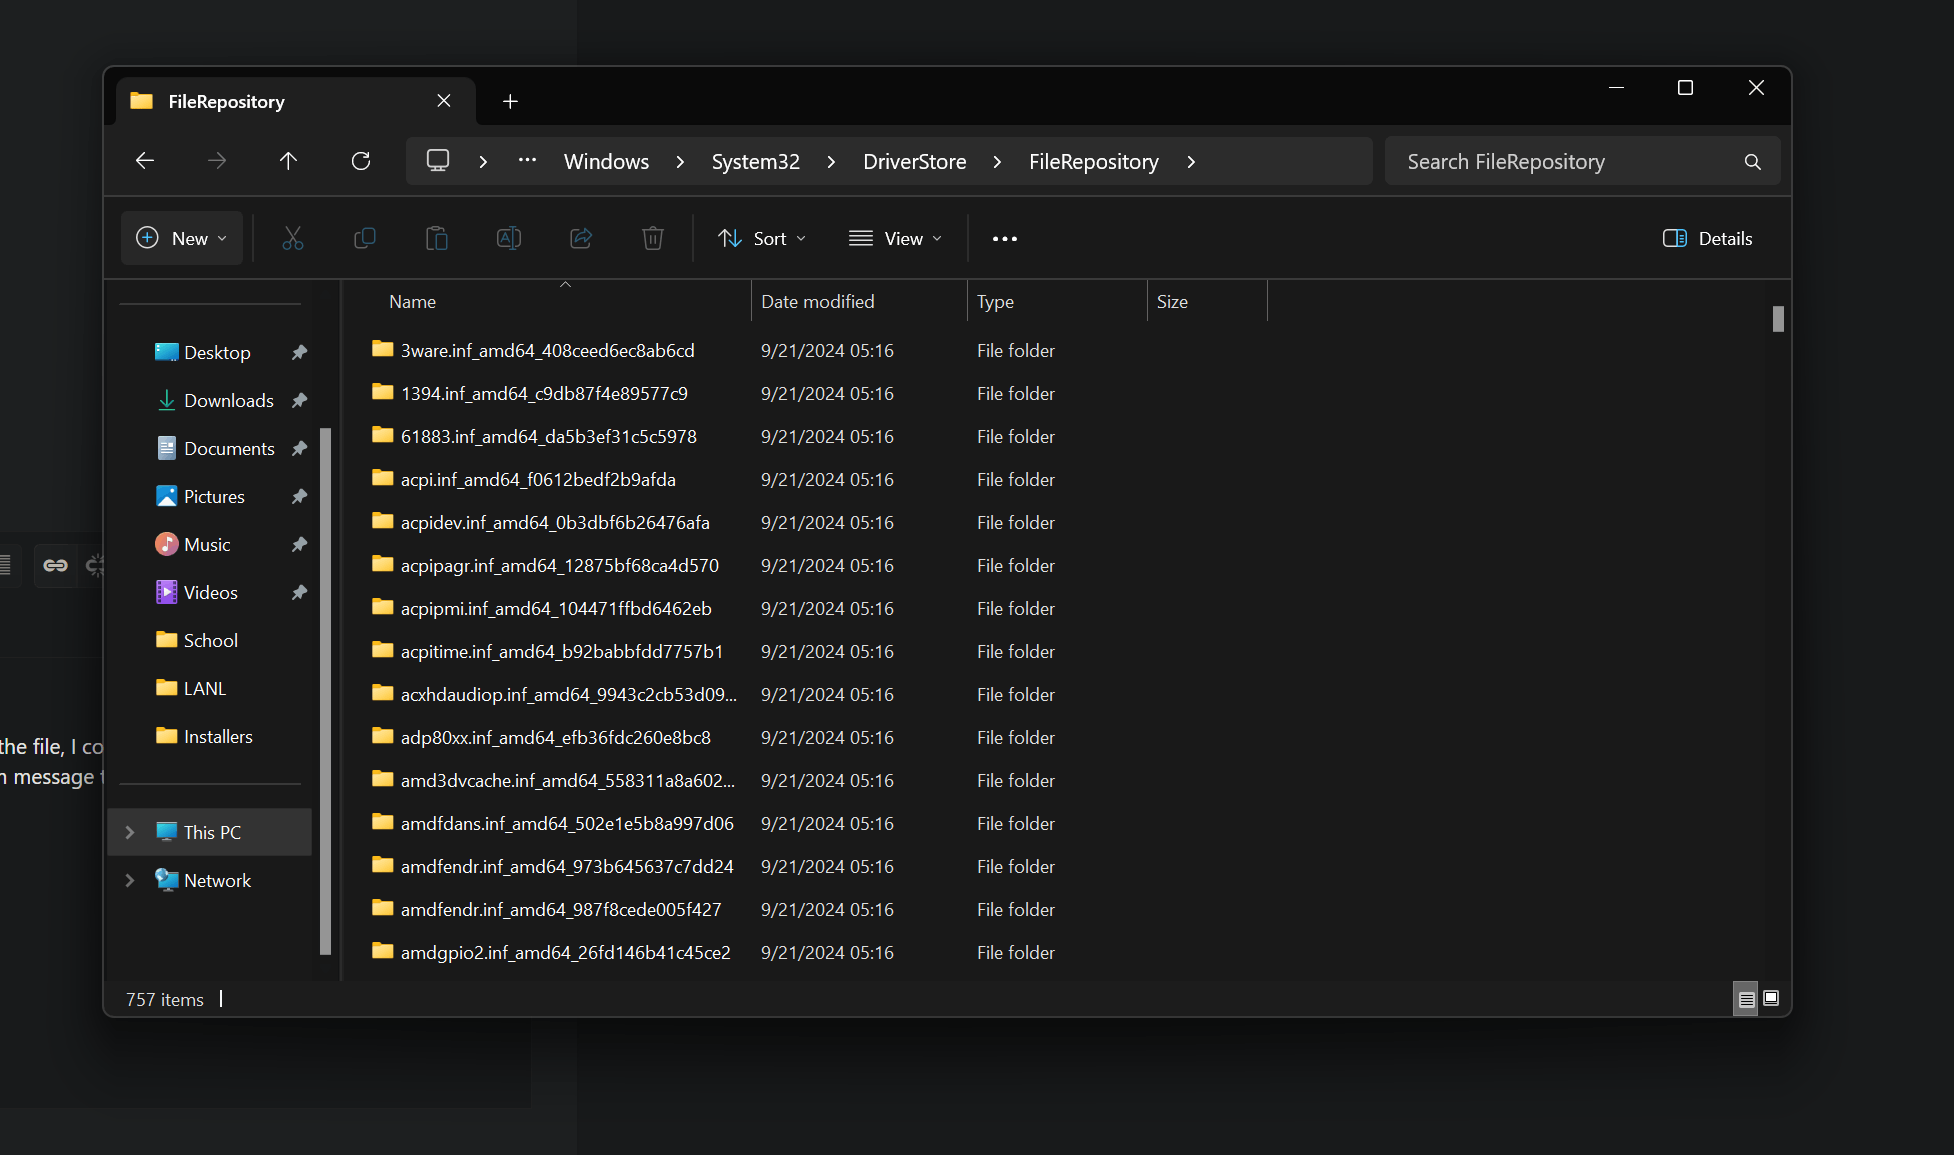Select the acpi.inf_amd64_f0612bedf2b9afda folder
The image size is (1954, 1155).
point(538,480)
